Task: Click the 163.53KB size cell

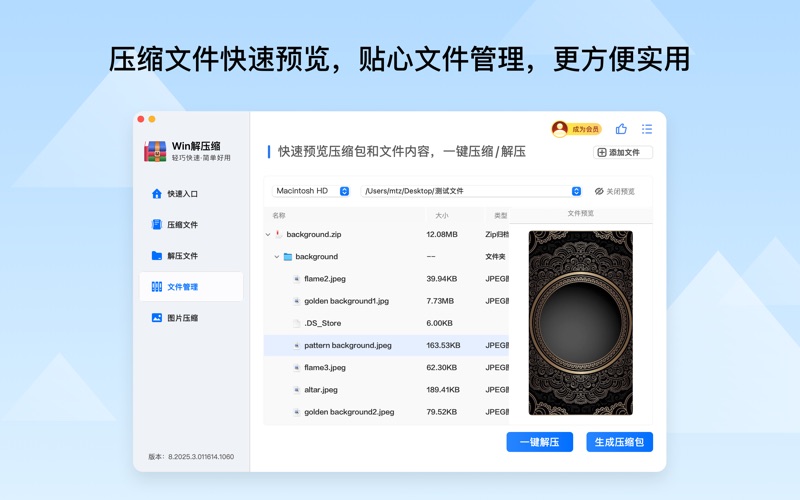Action: click(443, 345)
